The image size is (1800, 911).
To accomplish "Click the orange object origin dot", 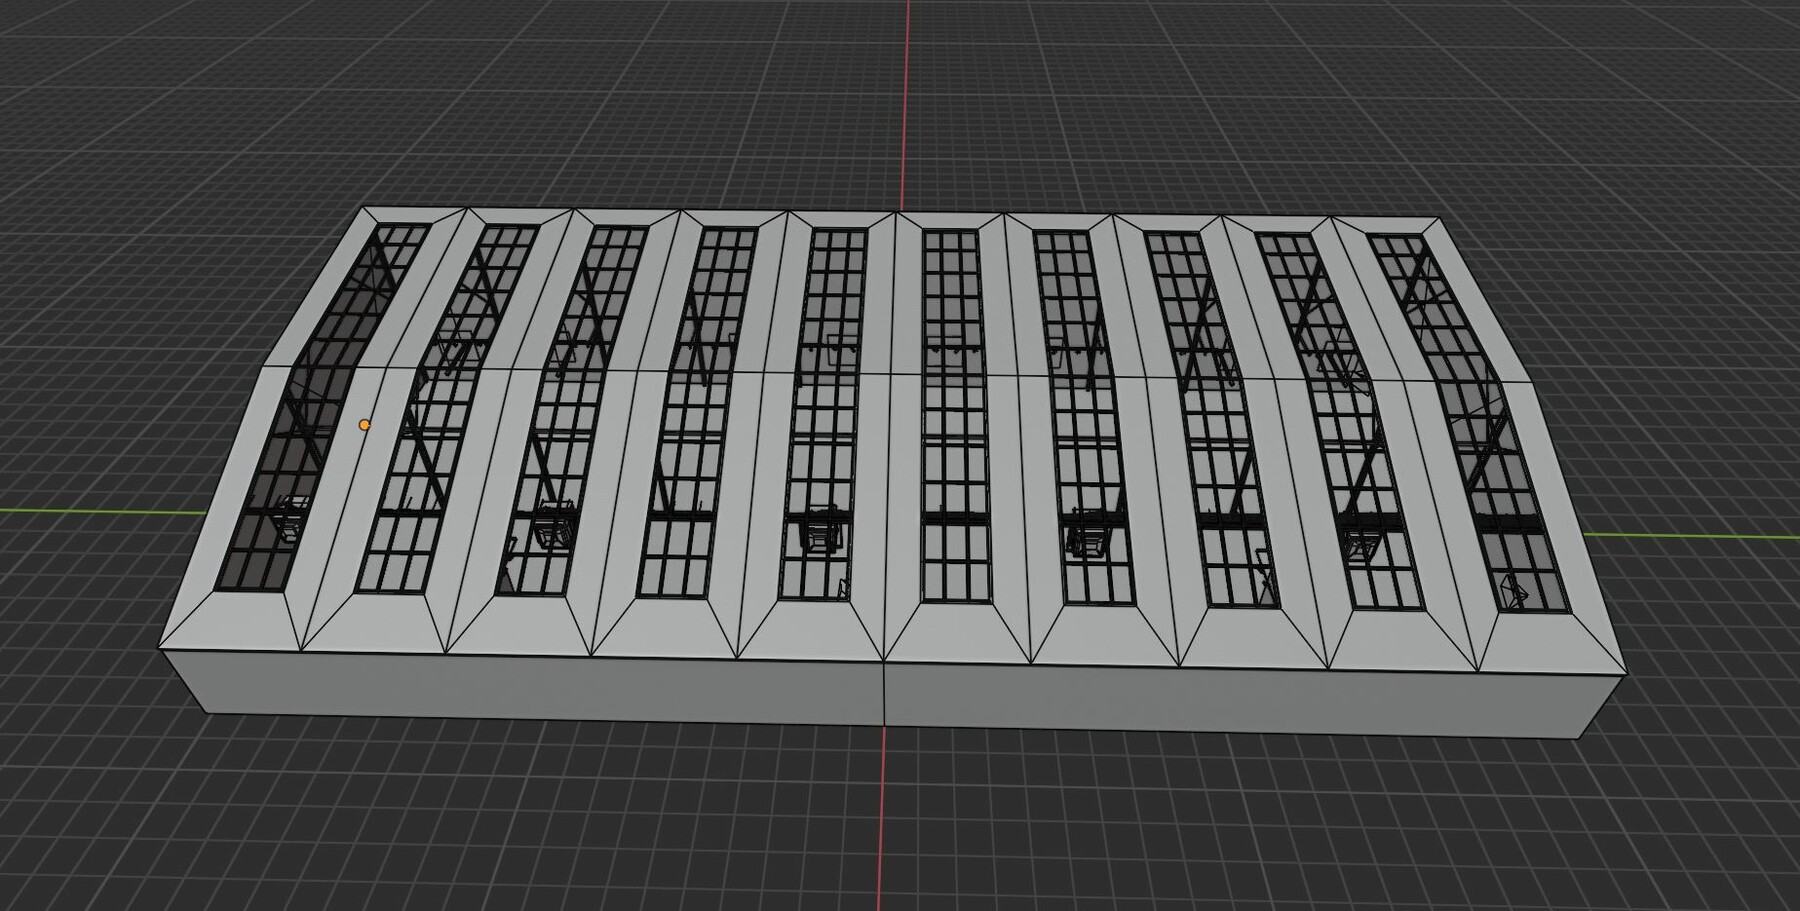I will (365, 425).
